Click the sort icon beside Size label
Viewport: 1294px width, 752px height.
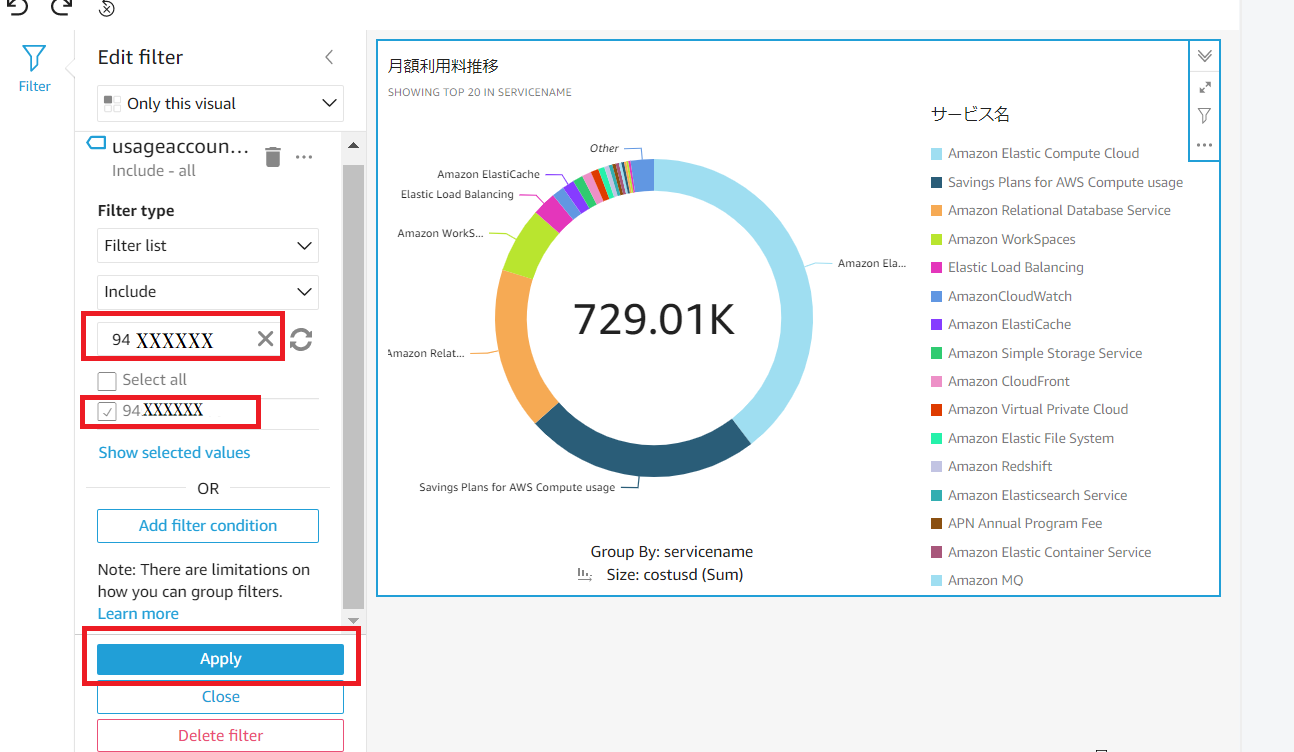click(x=585, y=575)
